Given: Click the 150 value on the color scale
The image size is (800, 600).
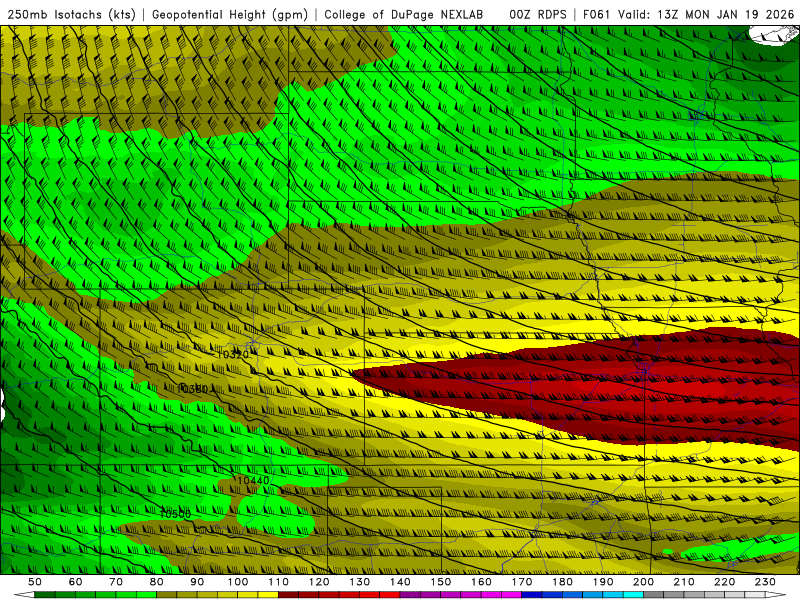Looking at the screenshot, I should click(441, 582).
